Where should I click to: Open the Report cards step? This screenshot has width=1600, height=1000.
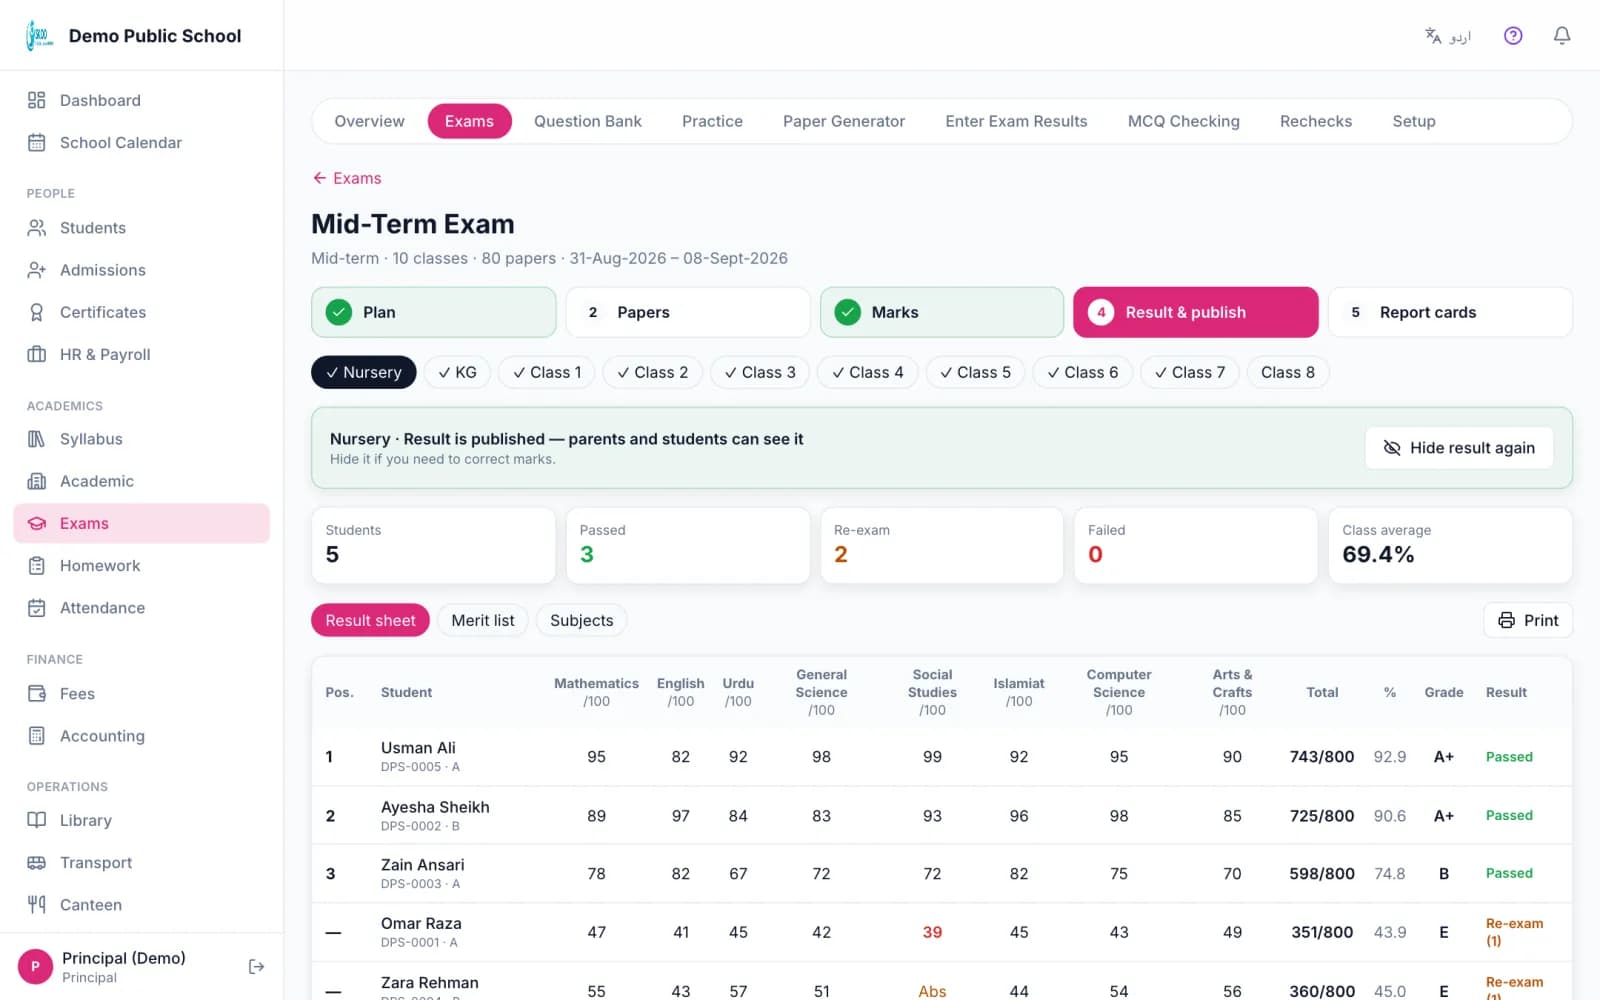coord(1450,312)
